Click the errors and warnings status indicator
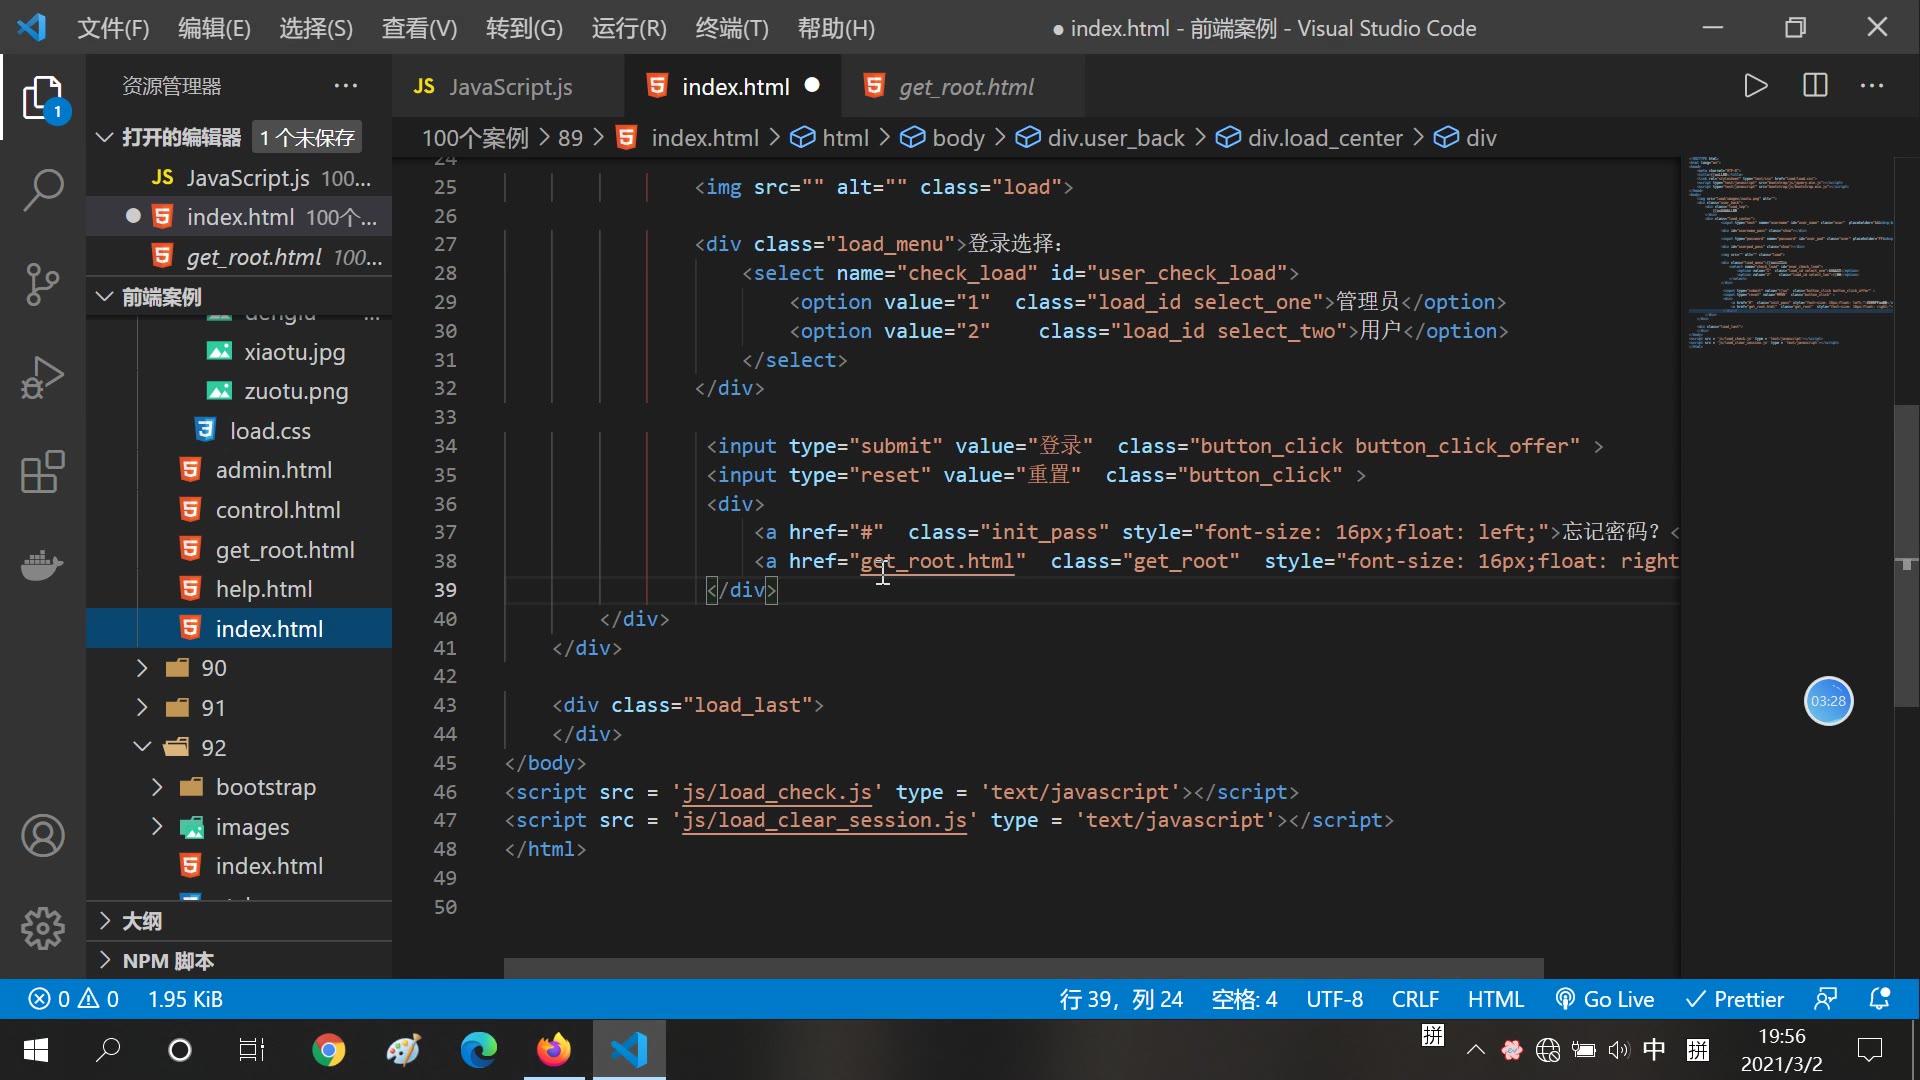Viewport: 1920px width, 1080px height. 74,999
